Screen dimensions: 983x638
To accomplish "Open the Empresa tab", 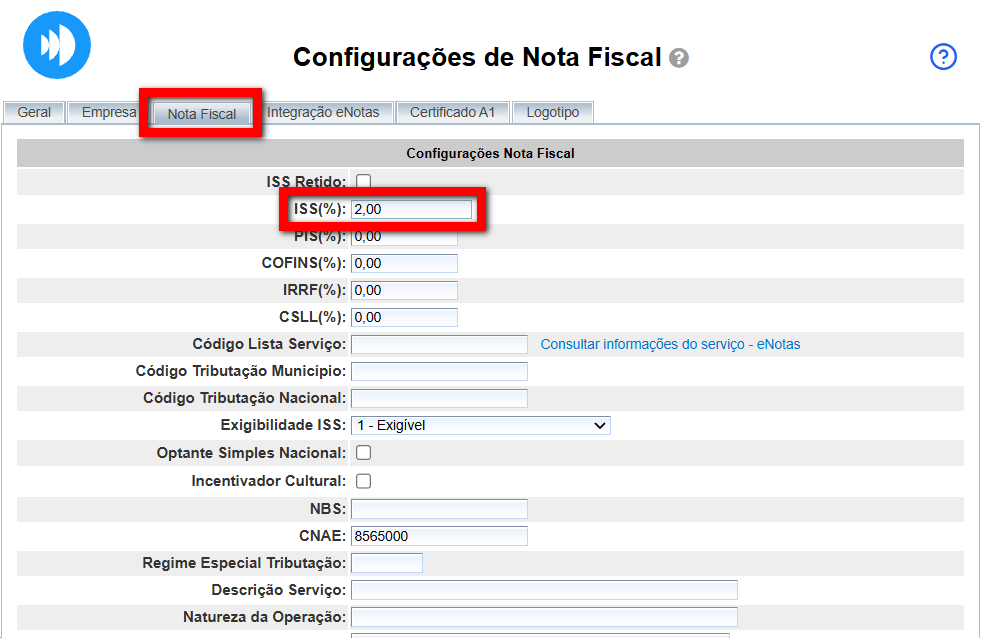I will pos(108,113).
